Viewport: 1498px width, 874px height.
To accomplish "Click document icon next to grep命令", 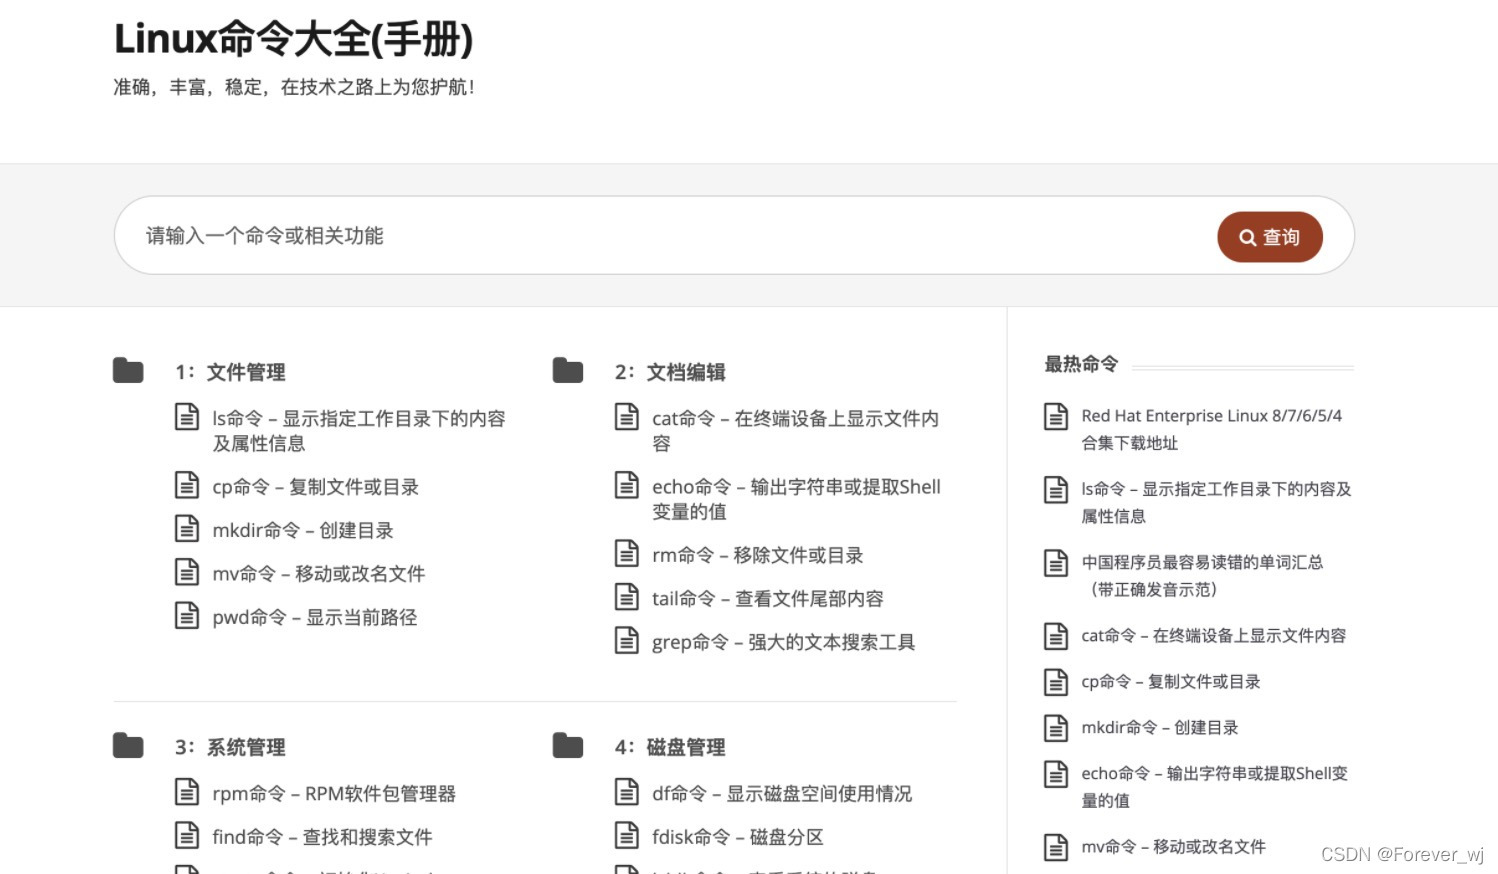I will point(627,640).
